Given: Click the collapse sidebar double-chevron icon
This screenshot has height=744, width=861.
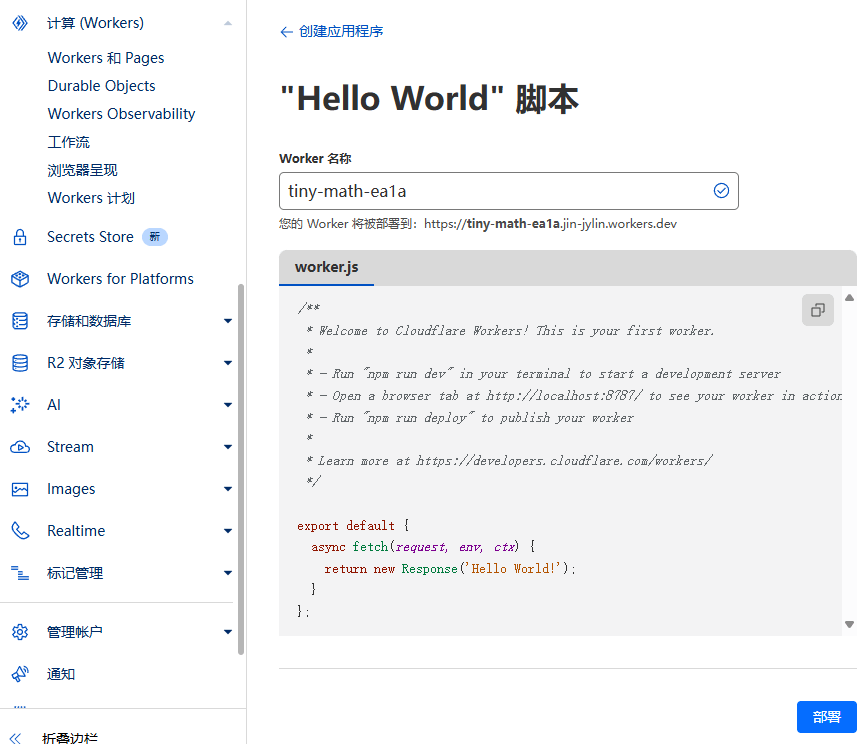Looking at the screenshot, I should click(x=15, y=738).
